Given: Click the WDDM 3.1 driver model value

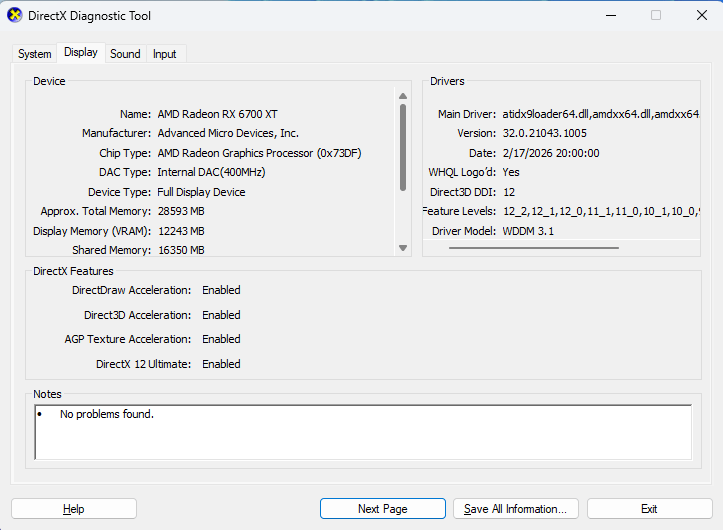Looking at the screenshot, I should point(528,231).
